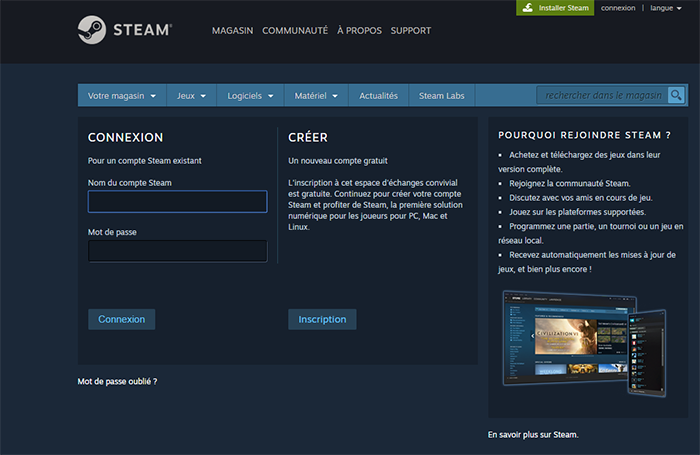The width and height of the screenshot is (700, 455).
Task: Click text Pour un compte Steam existant
Action: (145, 161)
